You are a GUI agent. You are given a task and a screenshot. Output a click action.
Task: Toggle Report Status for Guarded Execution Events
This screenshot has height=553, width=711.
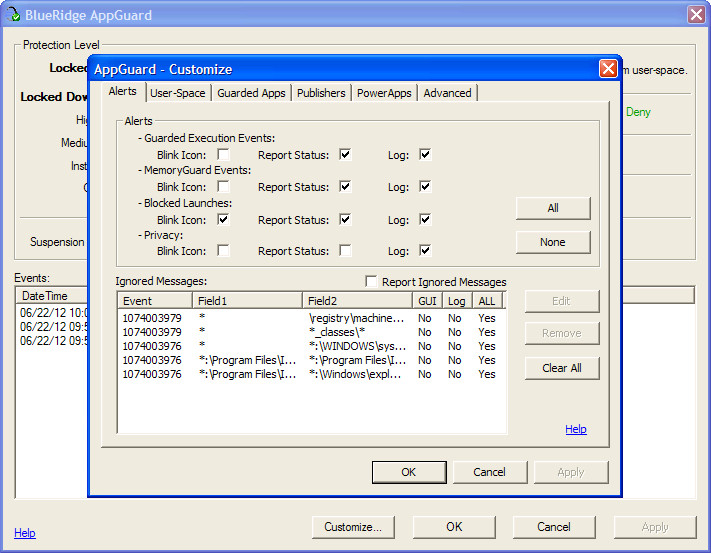(345, 155)
